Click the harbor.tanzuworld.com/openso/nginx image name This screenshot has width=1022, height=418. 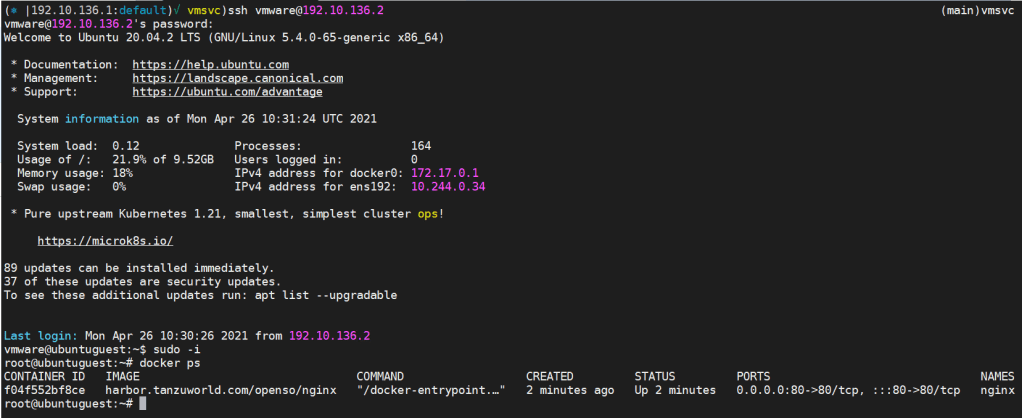220,389
